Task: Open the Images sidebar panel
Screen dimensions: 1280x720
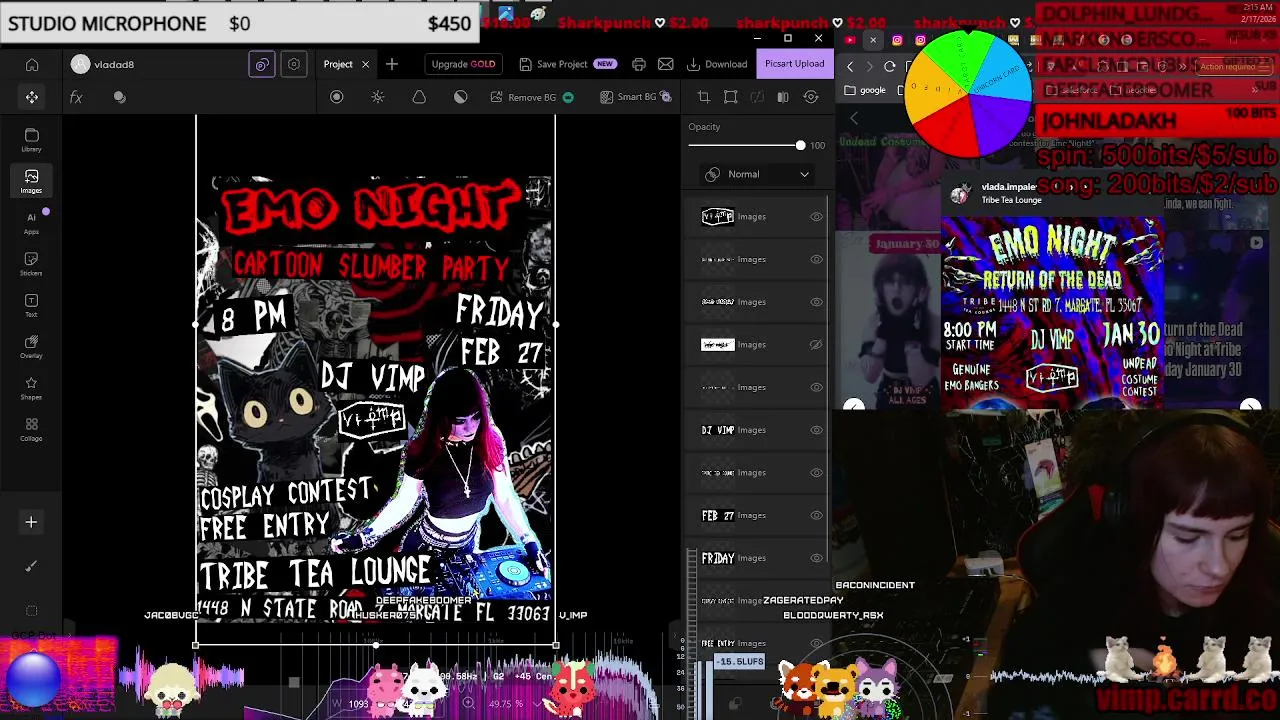Action: [32, 181]
